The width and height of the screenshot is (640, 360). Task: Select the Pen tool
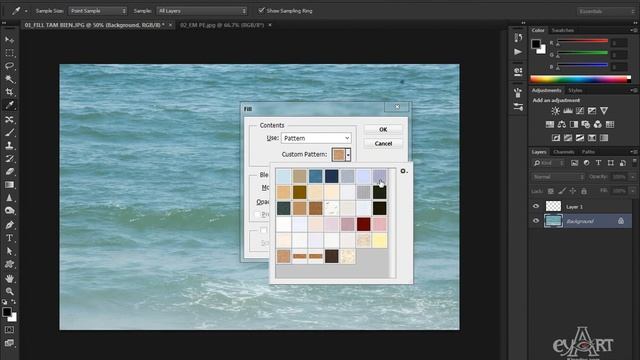[x=9, y=225]
